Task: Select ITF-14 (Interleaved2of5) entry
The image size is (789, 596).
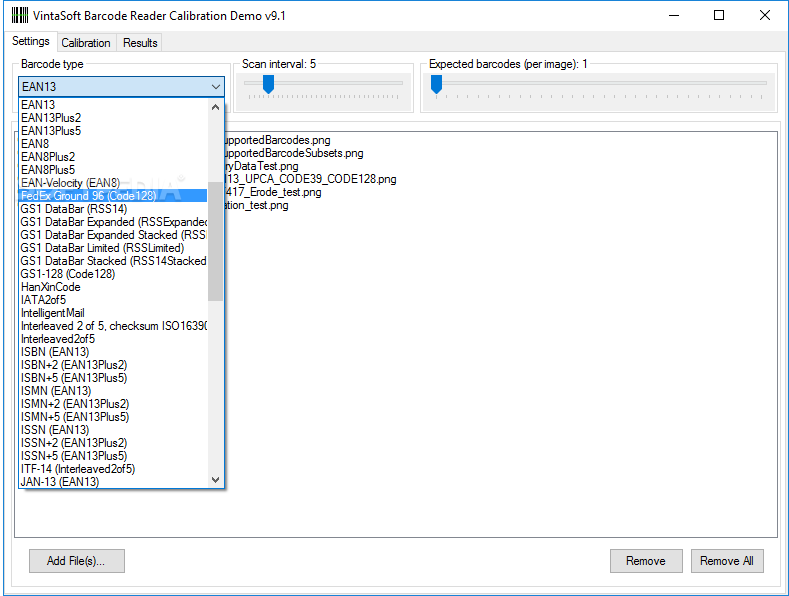Action: tap(113, 469)
